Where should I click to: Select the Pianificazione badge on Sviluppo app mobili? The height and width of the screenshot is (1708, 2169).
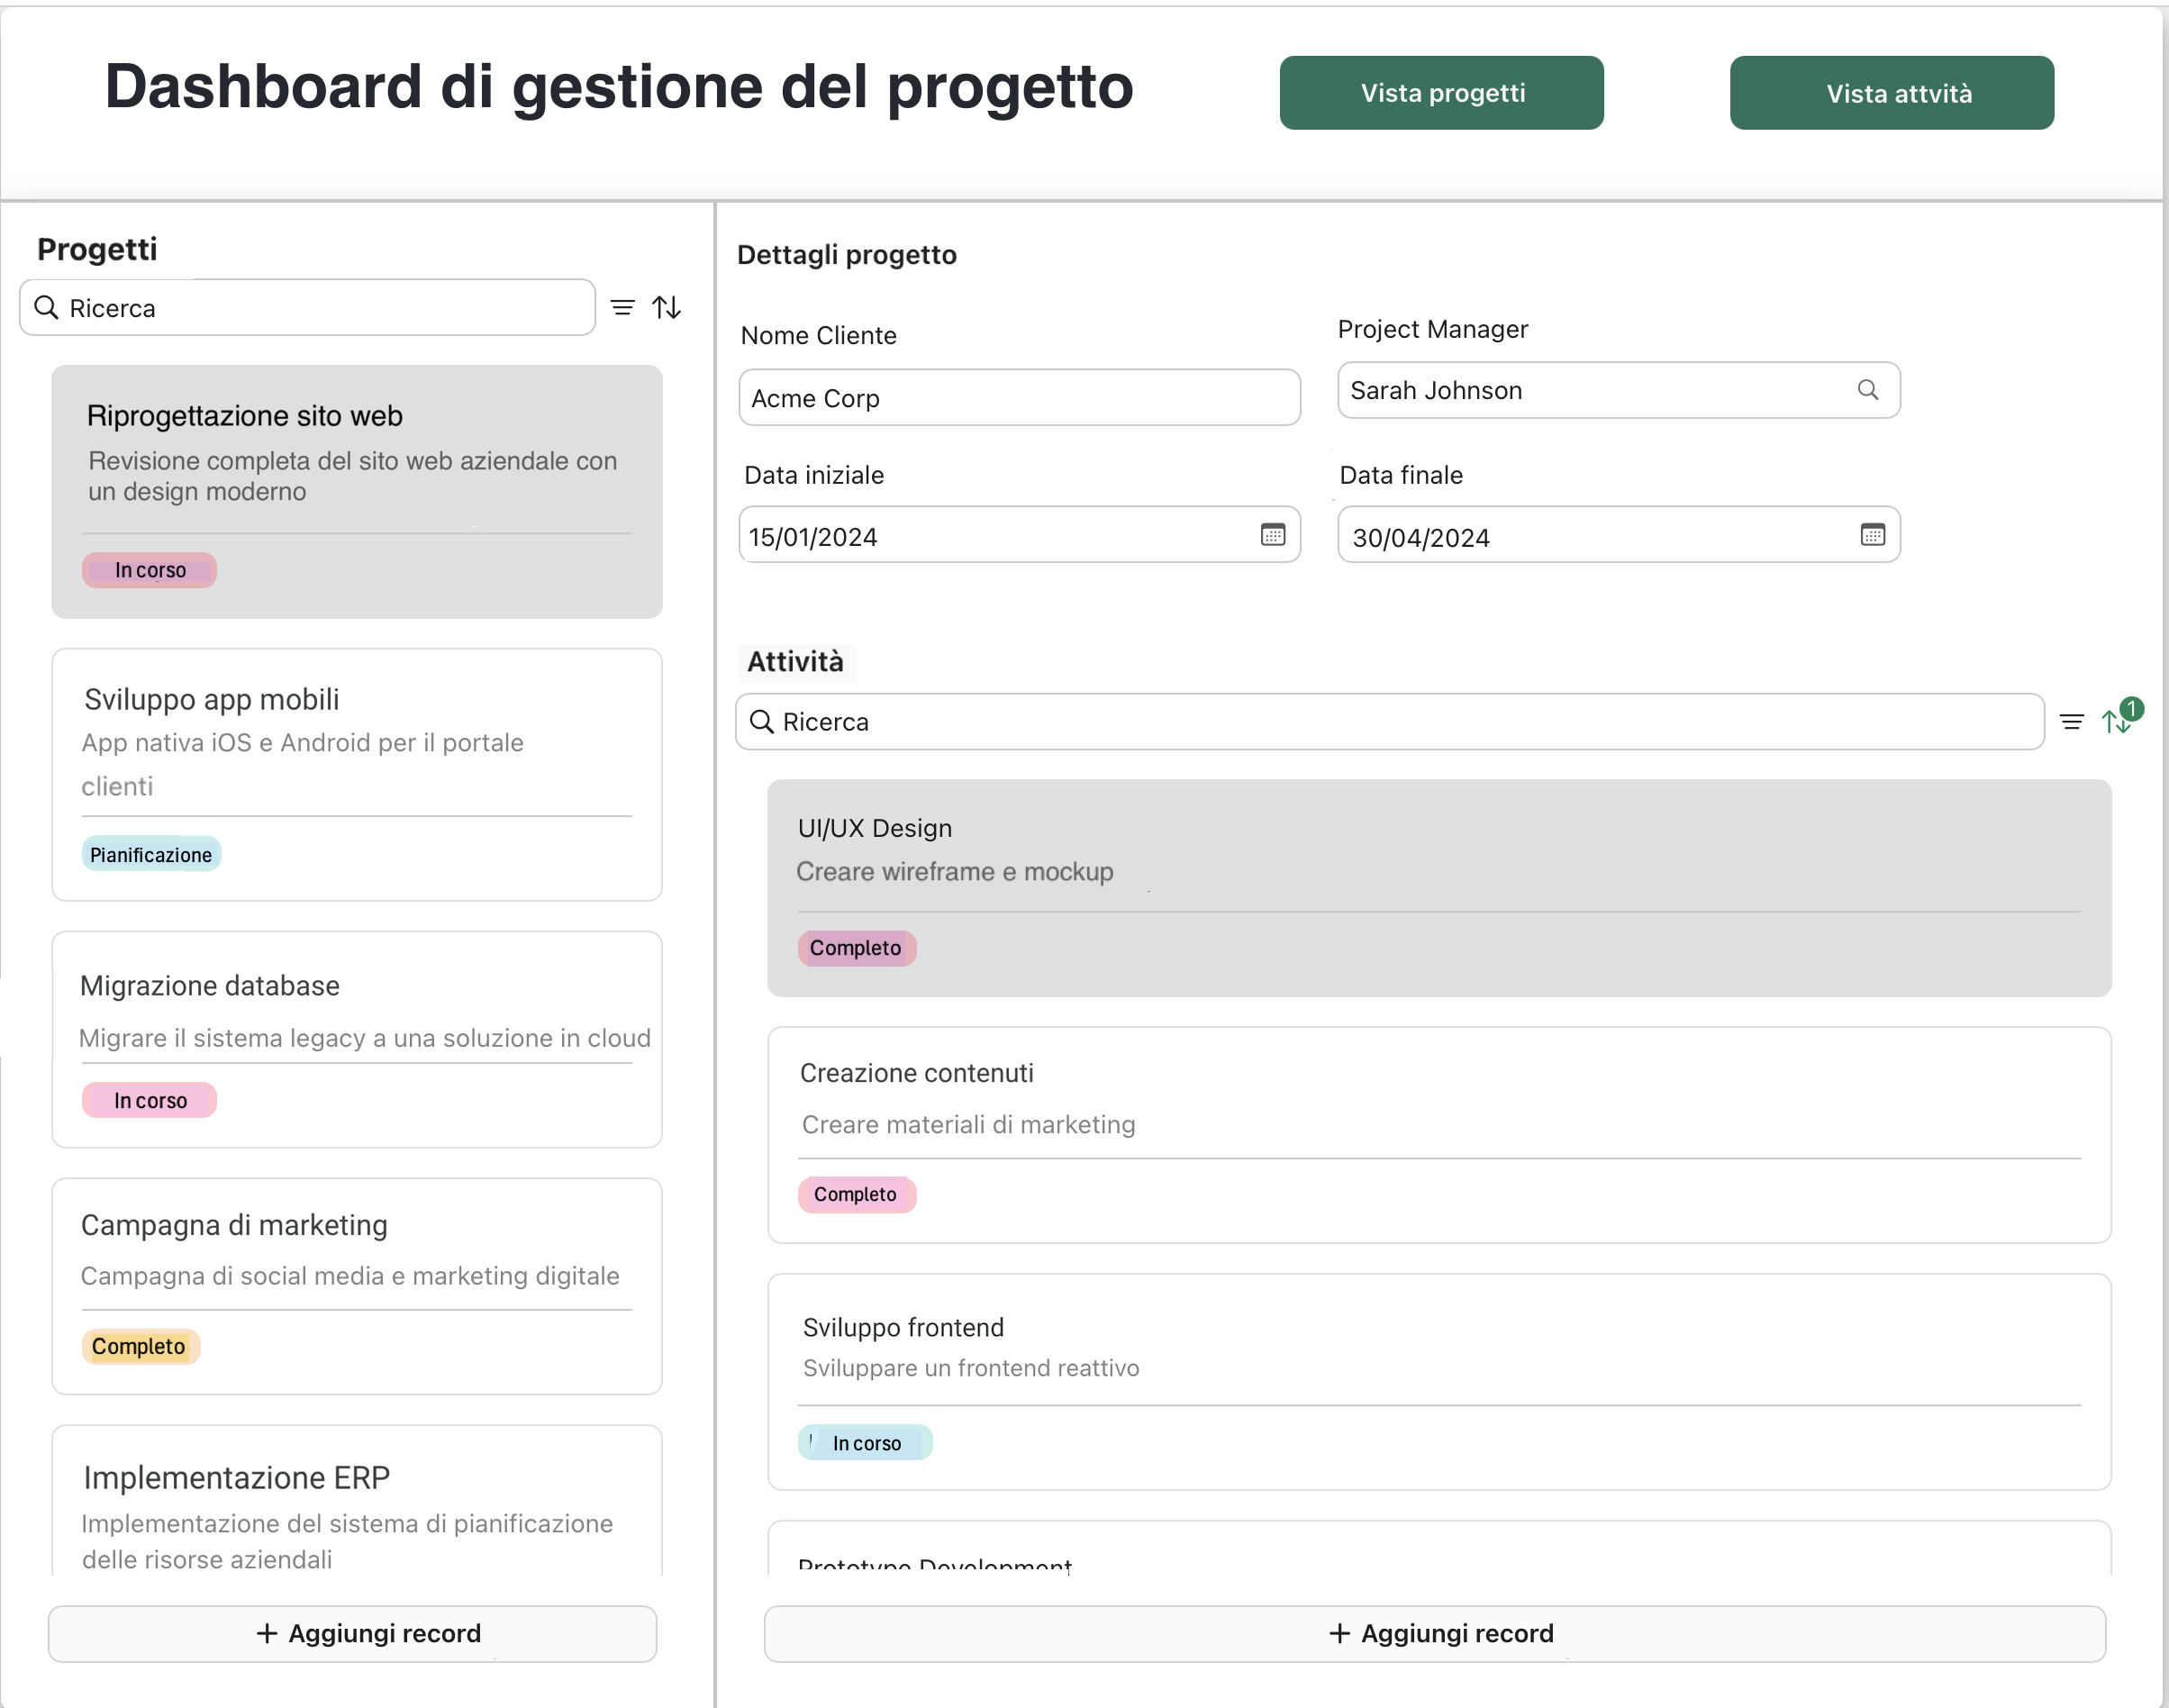pyautogui.click(x=151, y=854)
